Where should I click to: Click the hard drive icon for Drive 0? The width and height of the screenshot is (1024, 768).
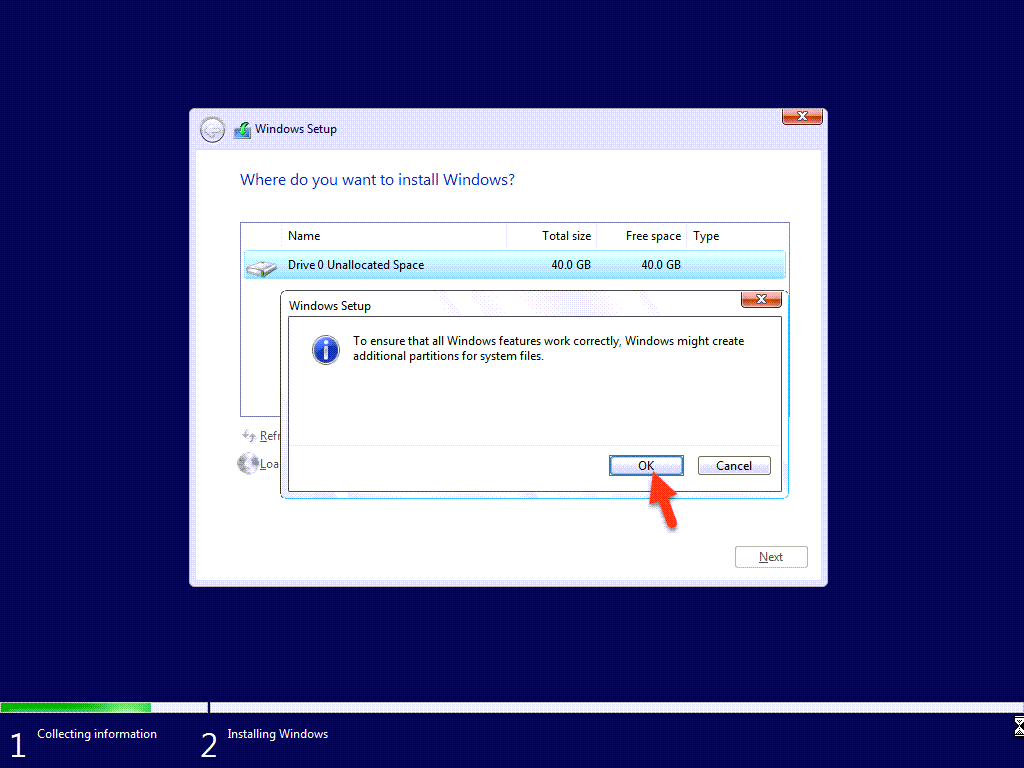262,267
